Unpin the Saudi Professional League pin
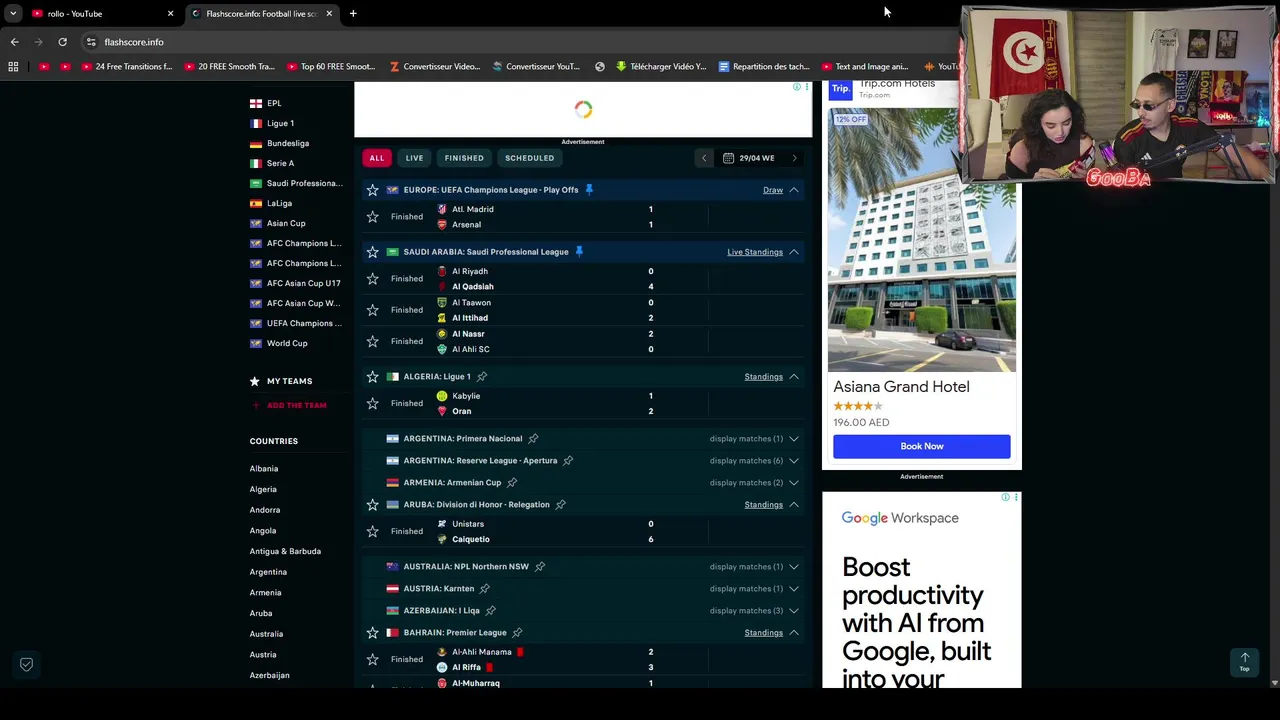The width and height of the screenshot is (1280, 720). pyautogui.click(x=579, y=252)
